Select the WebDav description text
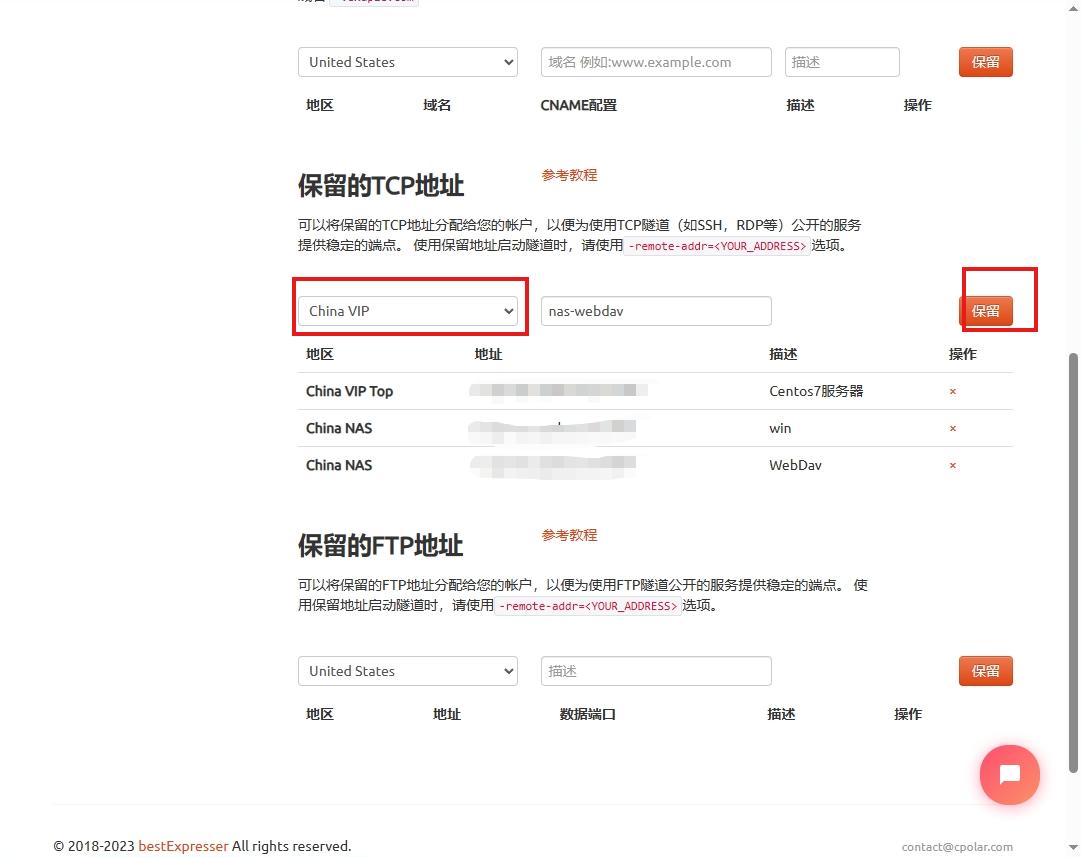Viewport: 1081px width, 857px height. click(x=795, y=465)
